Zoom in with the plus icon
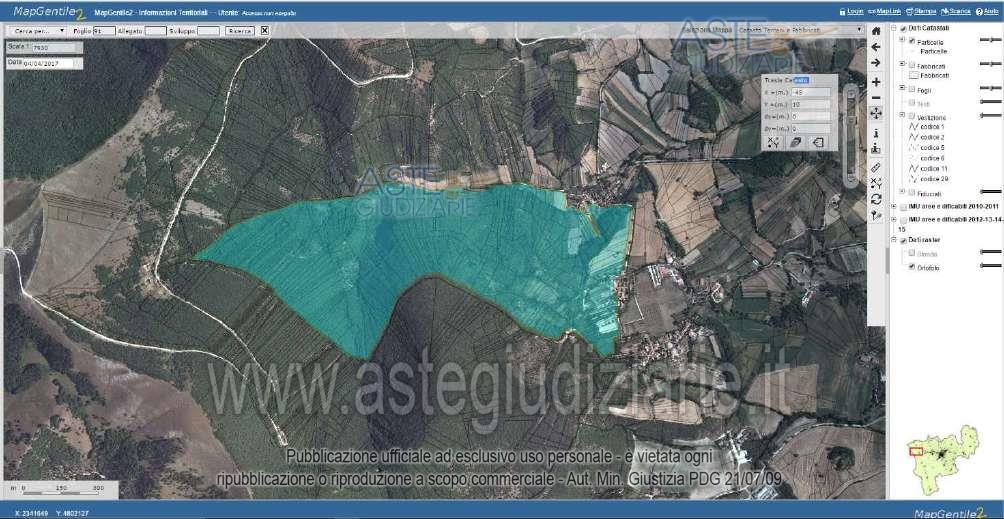Screen dimensions: 1004x519 tap(876, 81)
